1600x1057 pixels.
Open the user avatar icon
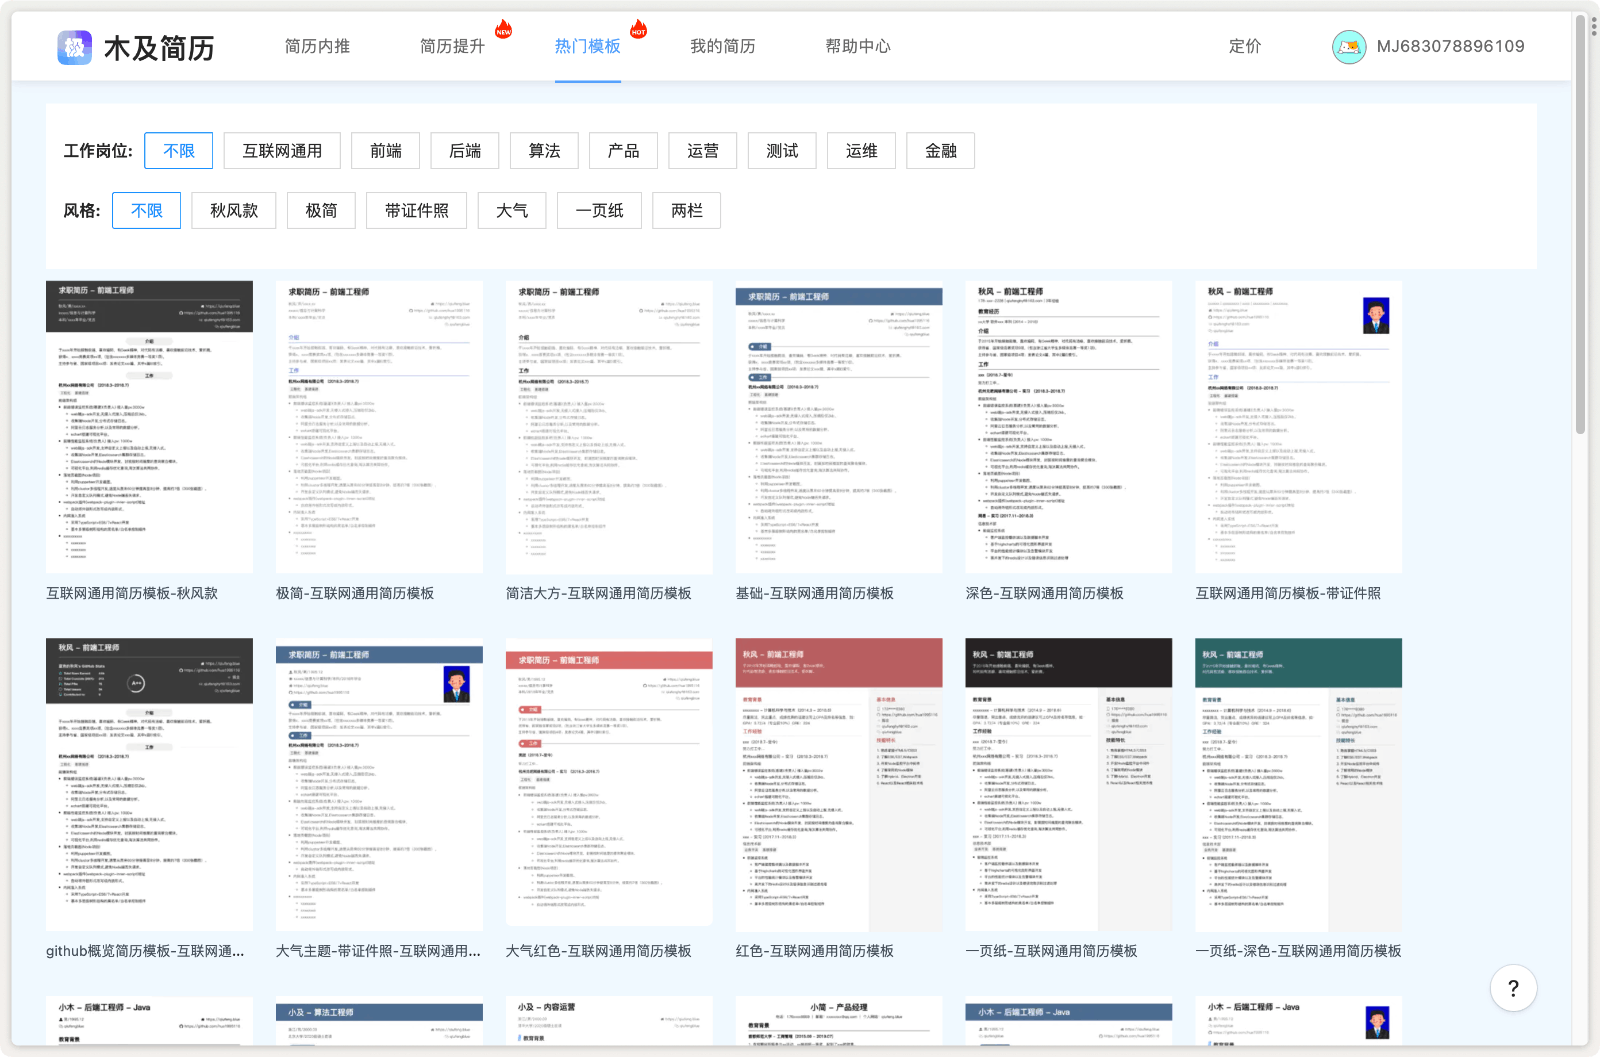[1349, 47]
